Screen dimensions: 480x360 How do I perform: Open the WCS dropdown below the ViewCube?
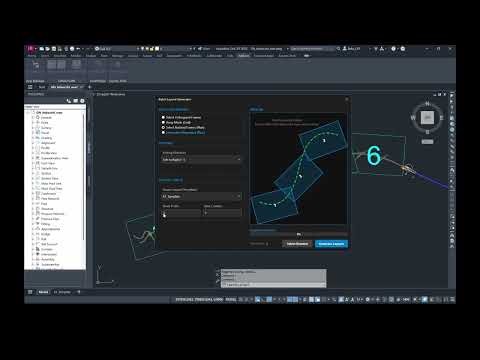coord(427,142)
